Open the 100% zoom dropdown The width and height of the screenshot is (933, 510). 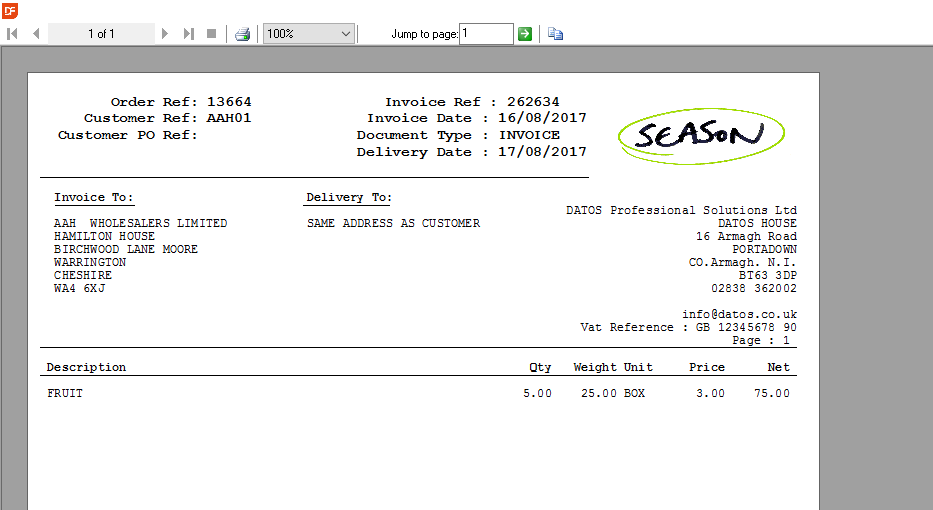click(309, 34)
